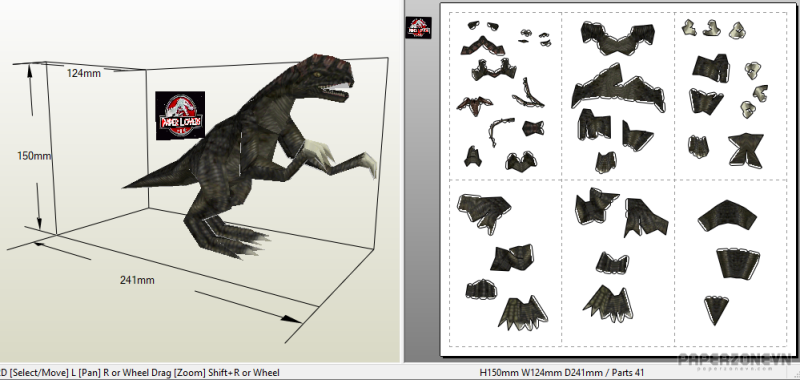Select the X-shaped unfolded pattern part
The height and width of the screenshot is (380, 800).
click(746, 150)
